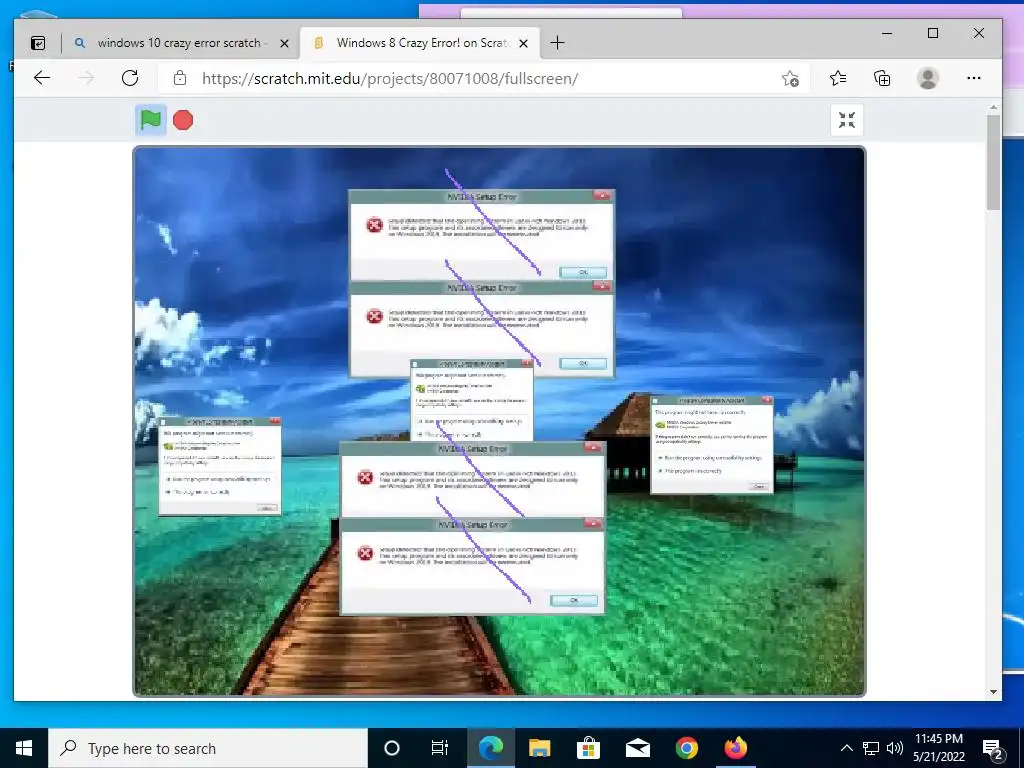Select Windows 8 Crazy Error tab
1024x768 pixels.
pyautogui.click(x=418, y=43)
